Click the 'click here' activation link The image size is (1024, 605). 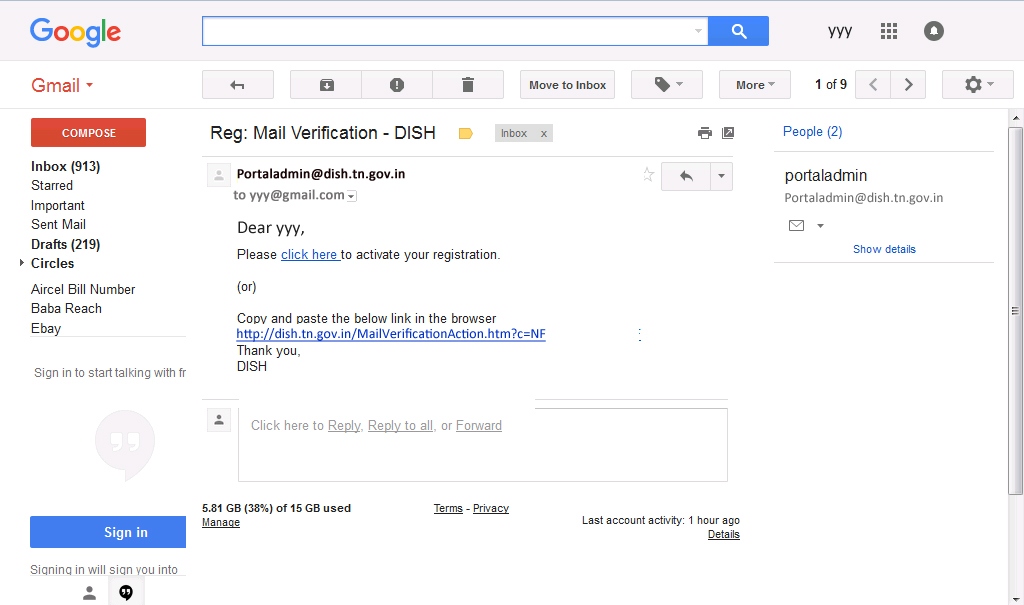[x=310, y=255]
